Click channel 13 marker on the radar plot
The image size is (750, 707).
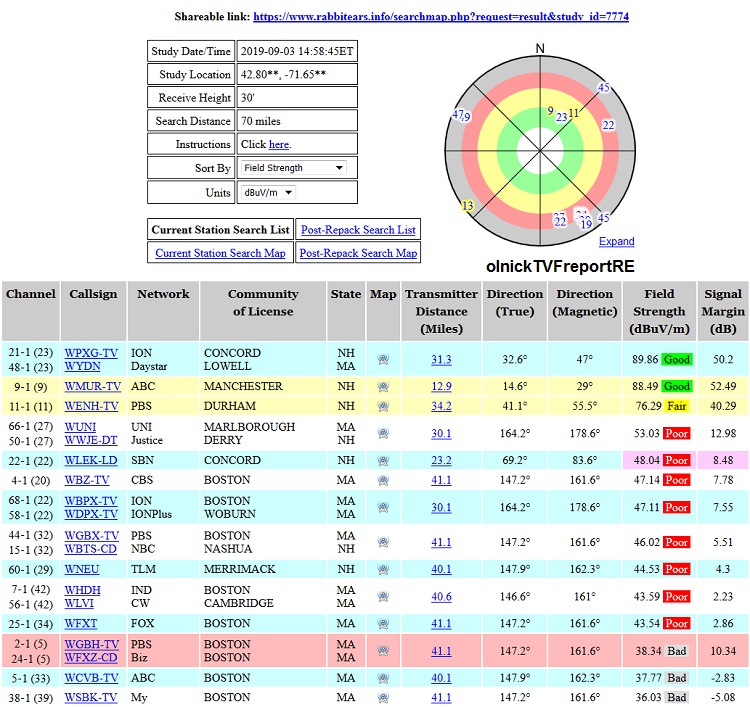[x=466, y=206]
